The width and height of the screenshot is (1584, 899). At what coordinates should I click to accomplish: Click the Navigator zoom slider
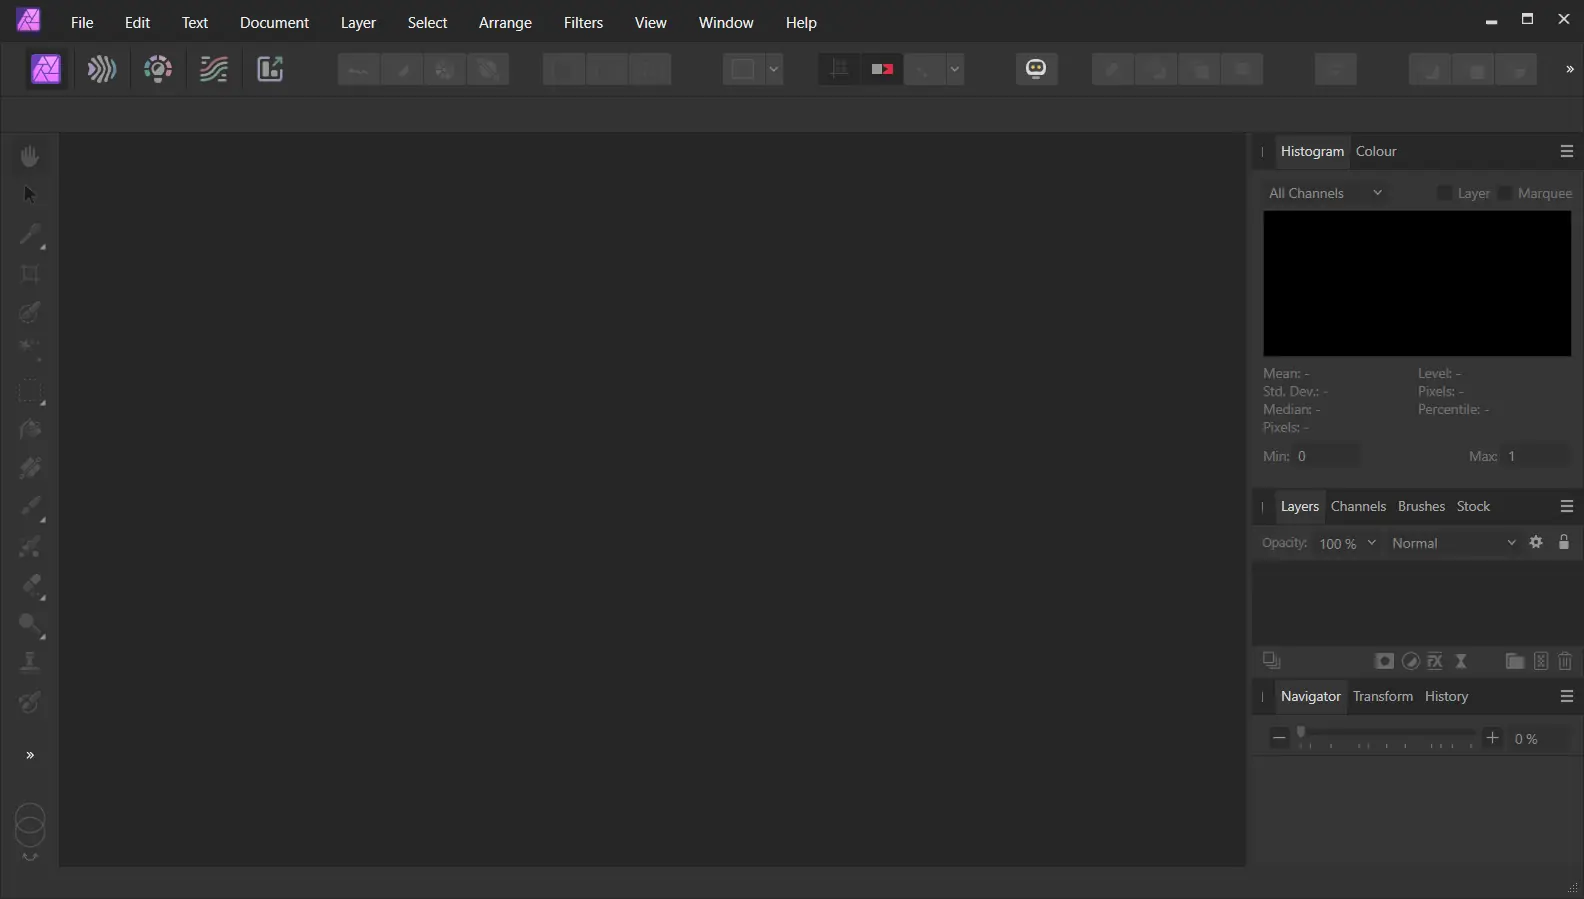1386,738
